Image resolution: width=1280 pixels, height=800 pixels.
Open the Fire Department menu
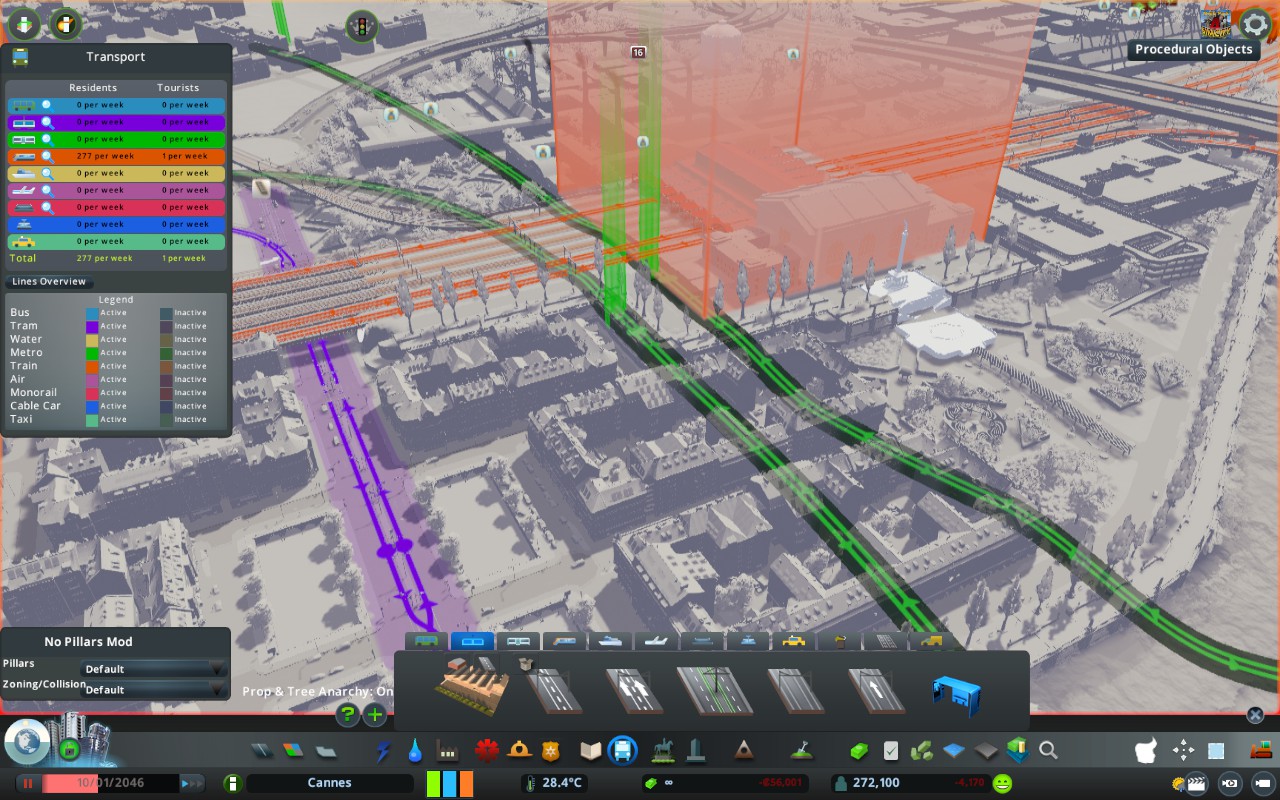pyautogui.click(x=520, y=750)
